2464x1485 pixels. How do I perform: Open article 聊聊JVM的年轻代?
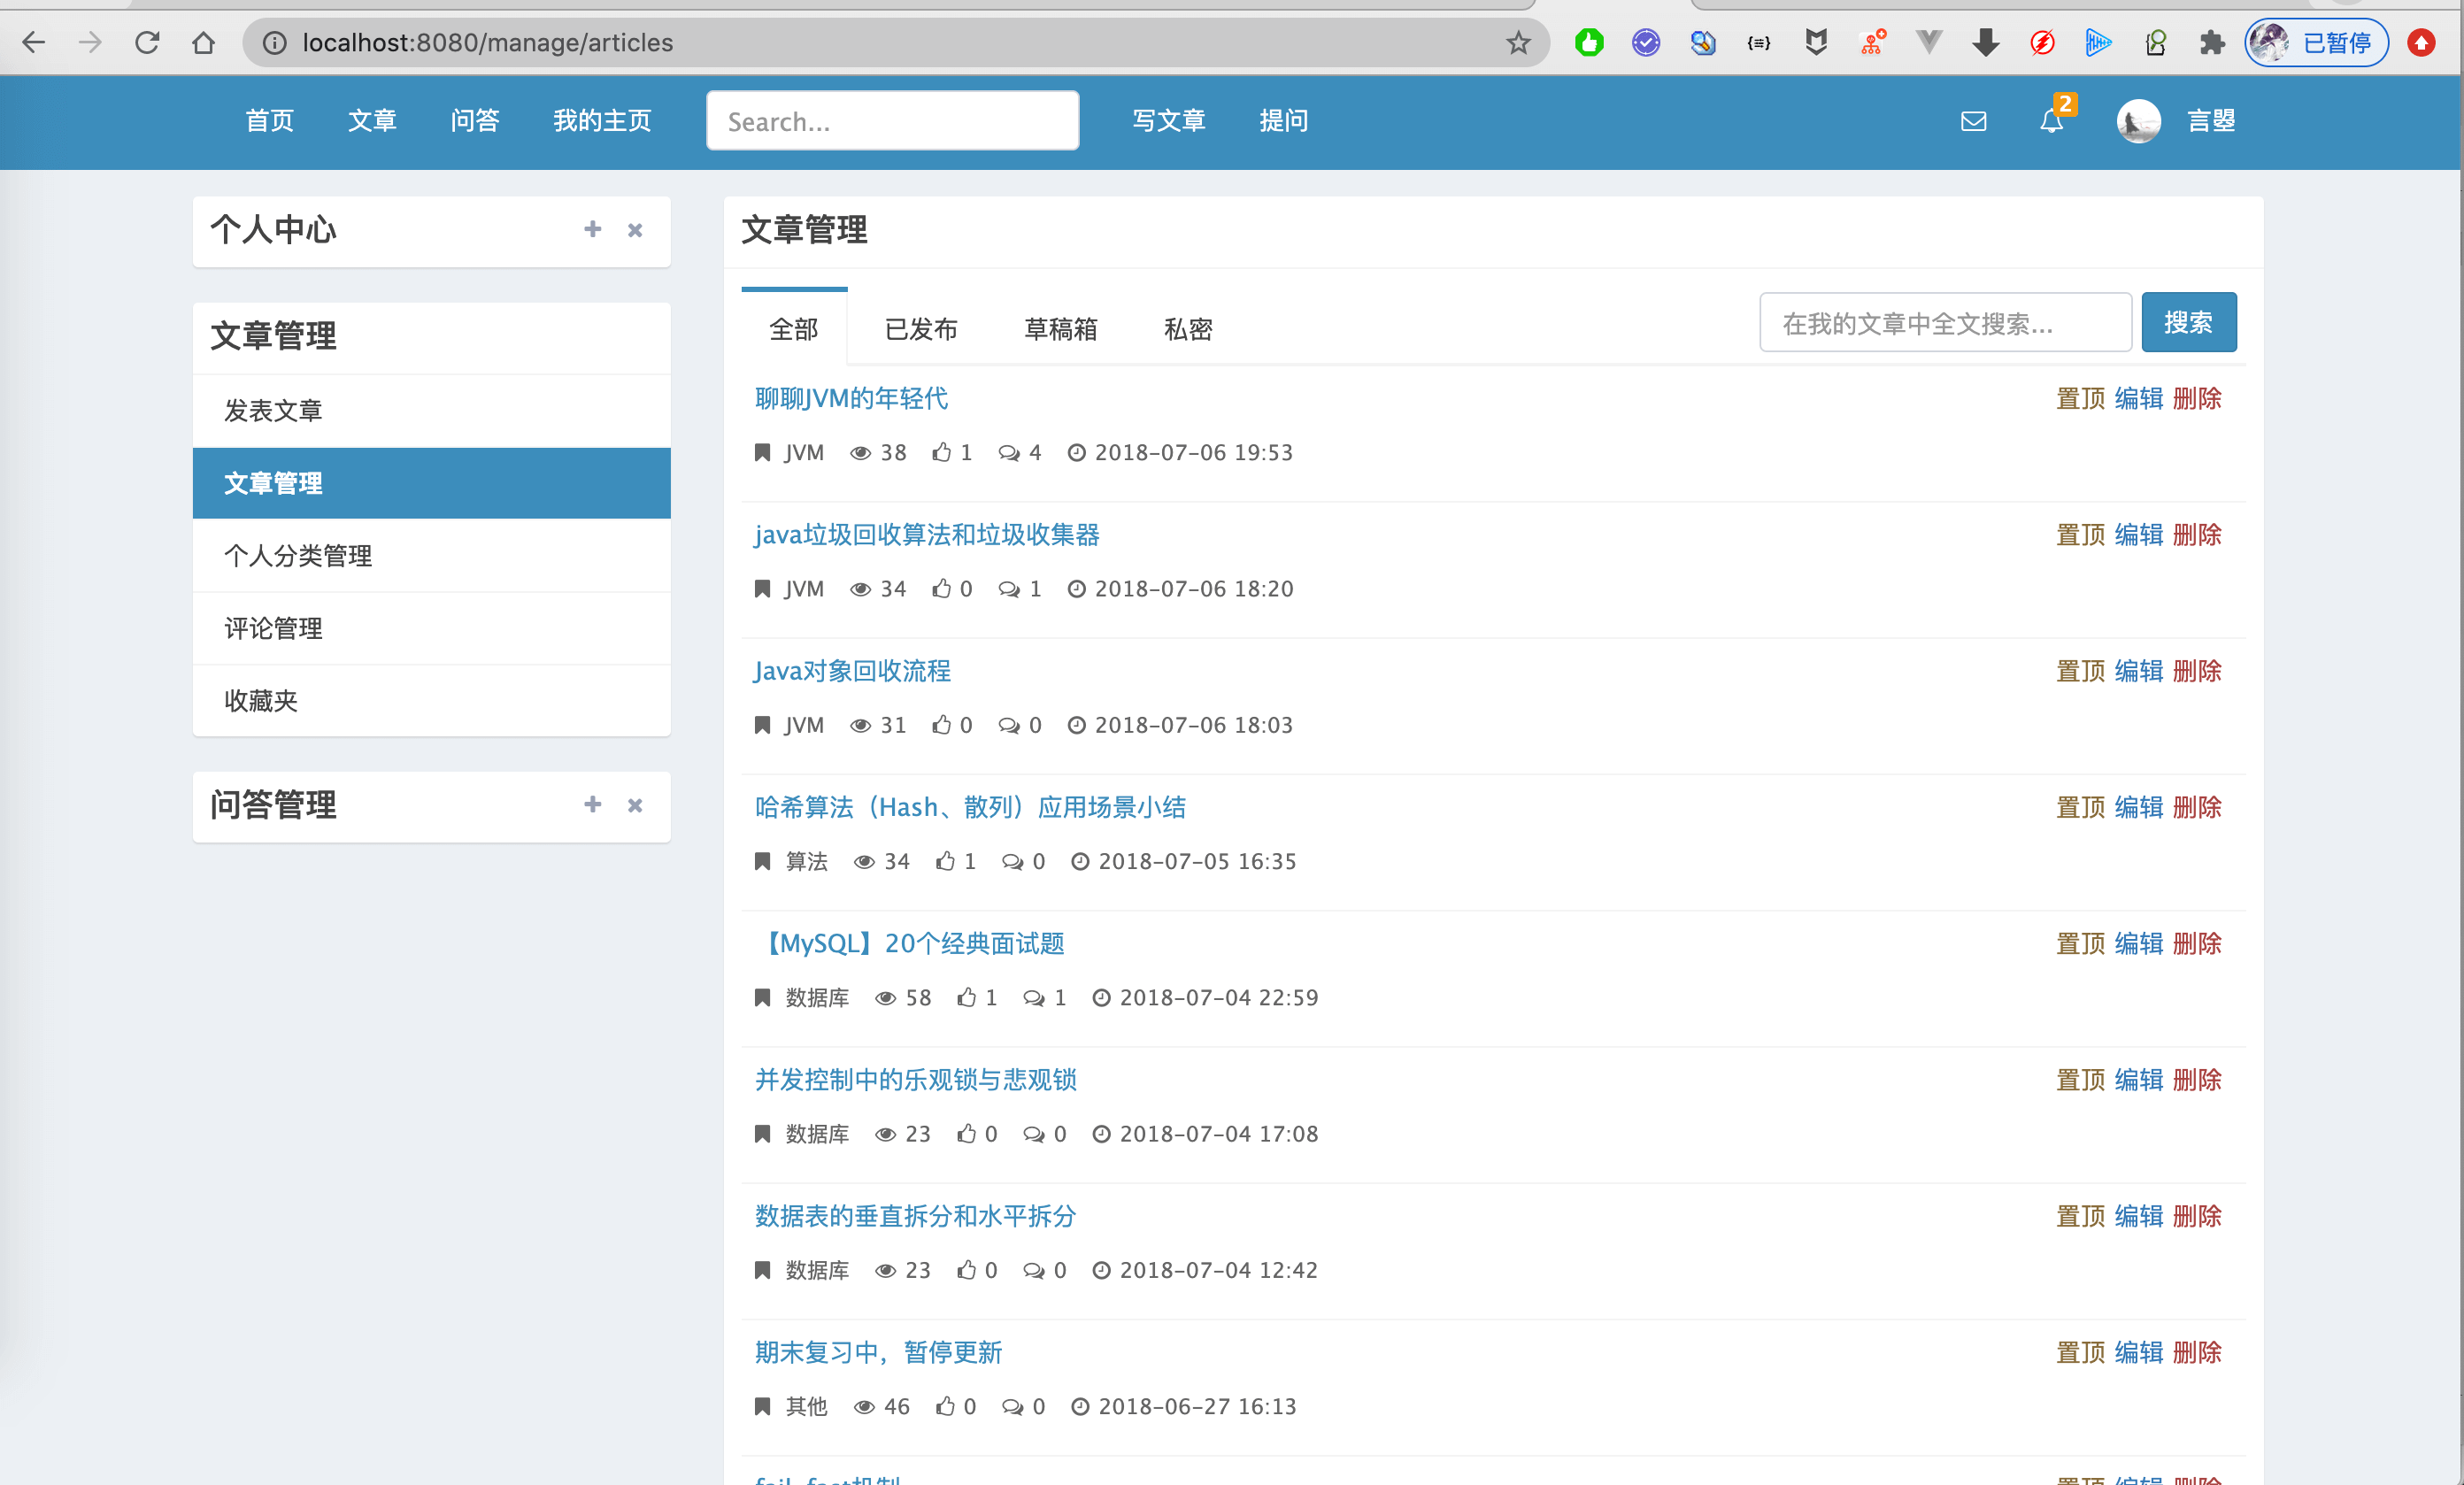(x=851, y=398)
